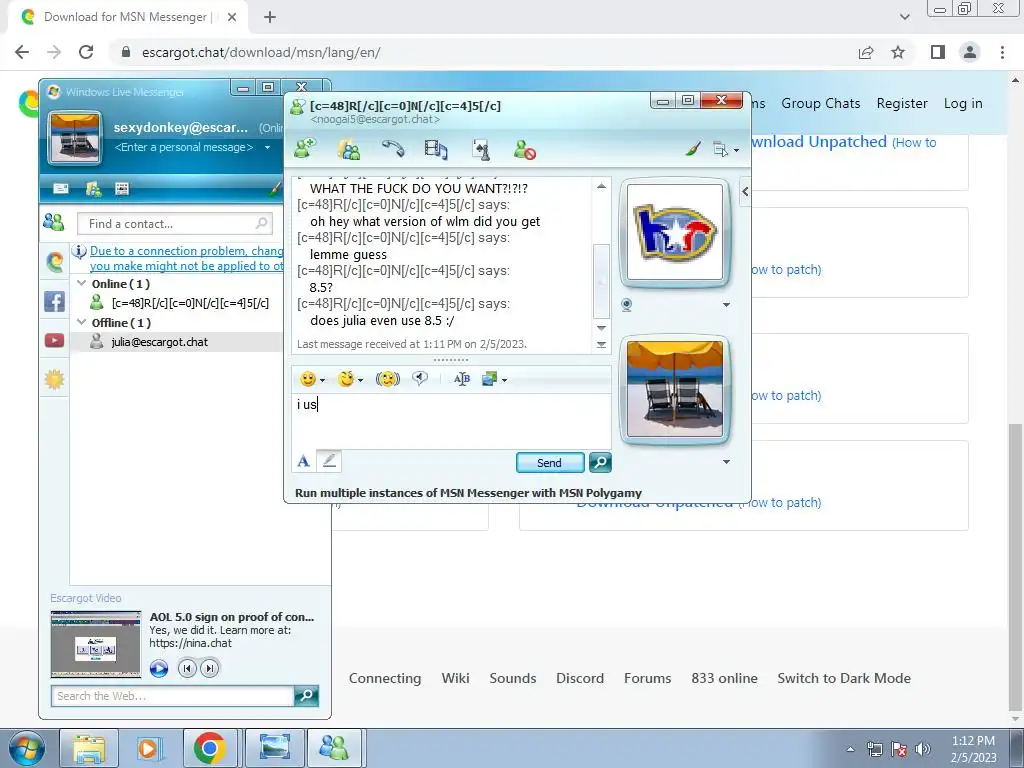Click the voice clip icon
1024x768 pixels.
420,379
